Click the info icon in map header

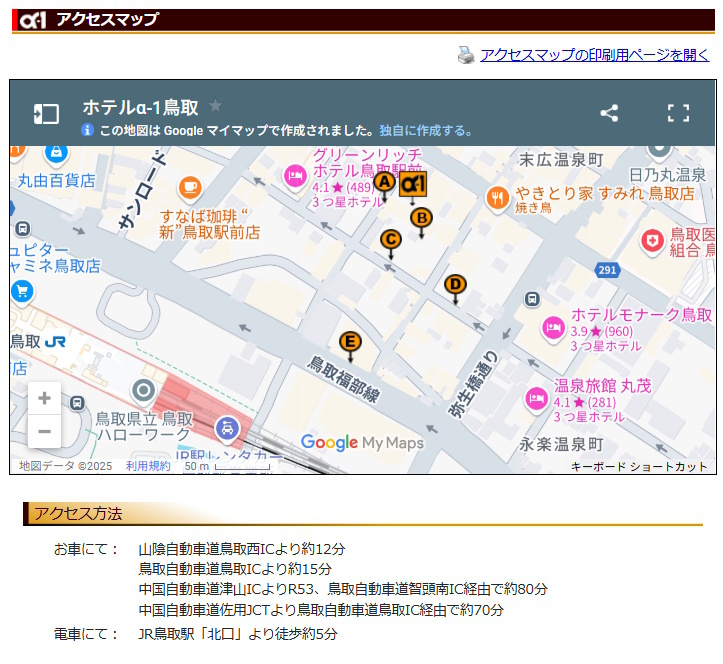(87, 130)
